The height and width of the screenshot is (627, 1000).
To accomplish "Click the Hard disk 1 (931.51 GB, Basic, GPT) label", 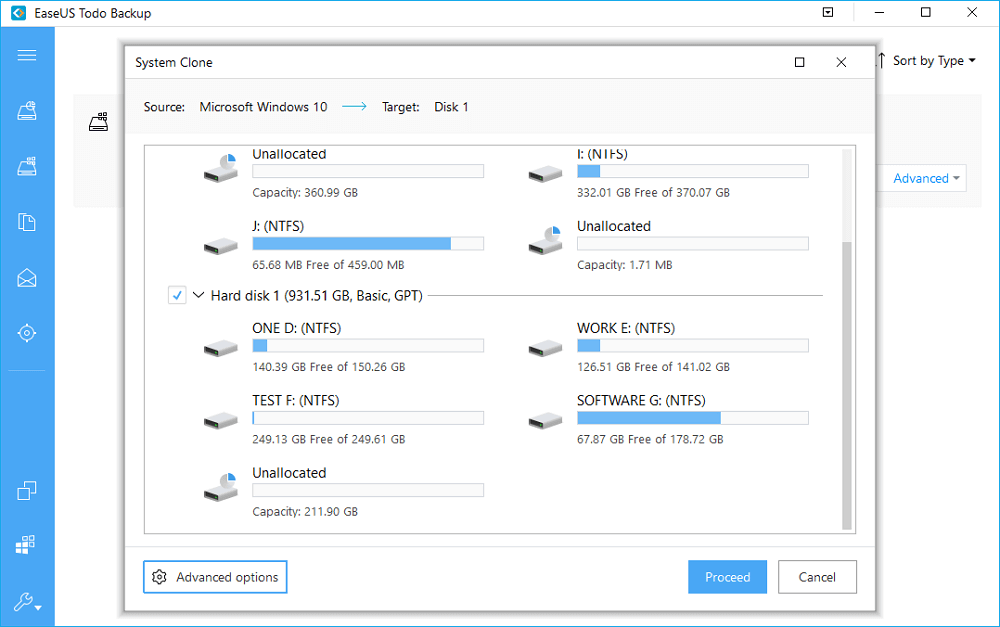I will (316, 296).
